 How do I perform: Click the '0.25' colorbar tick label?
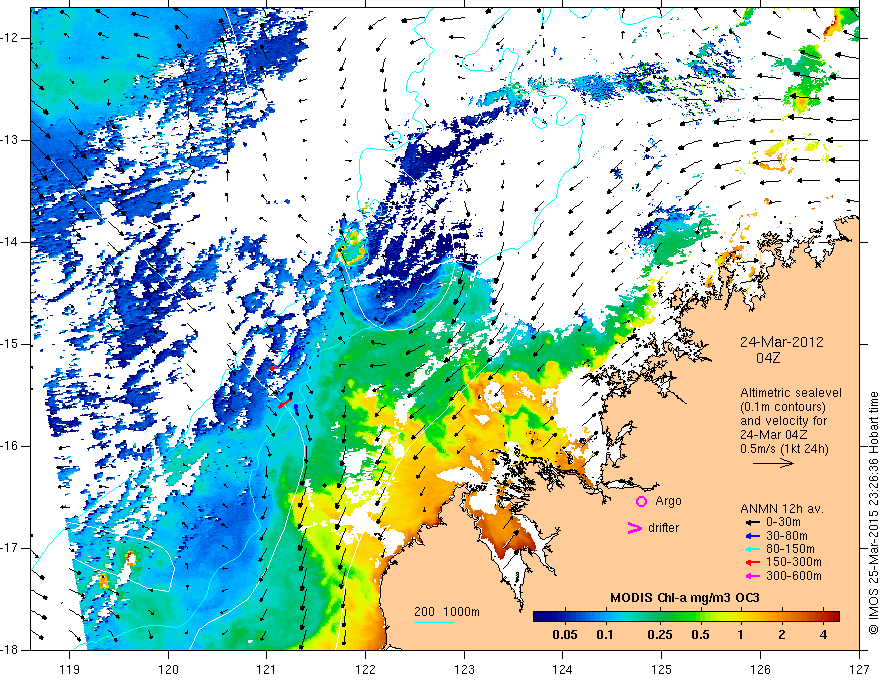tap(659, 635)
